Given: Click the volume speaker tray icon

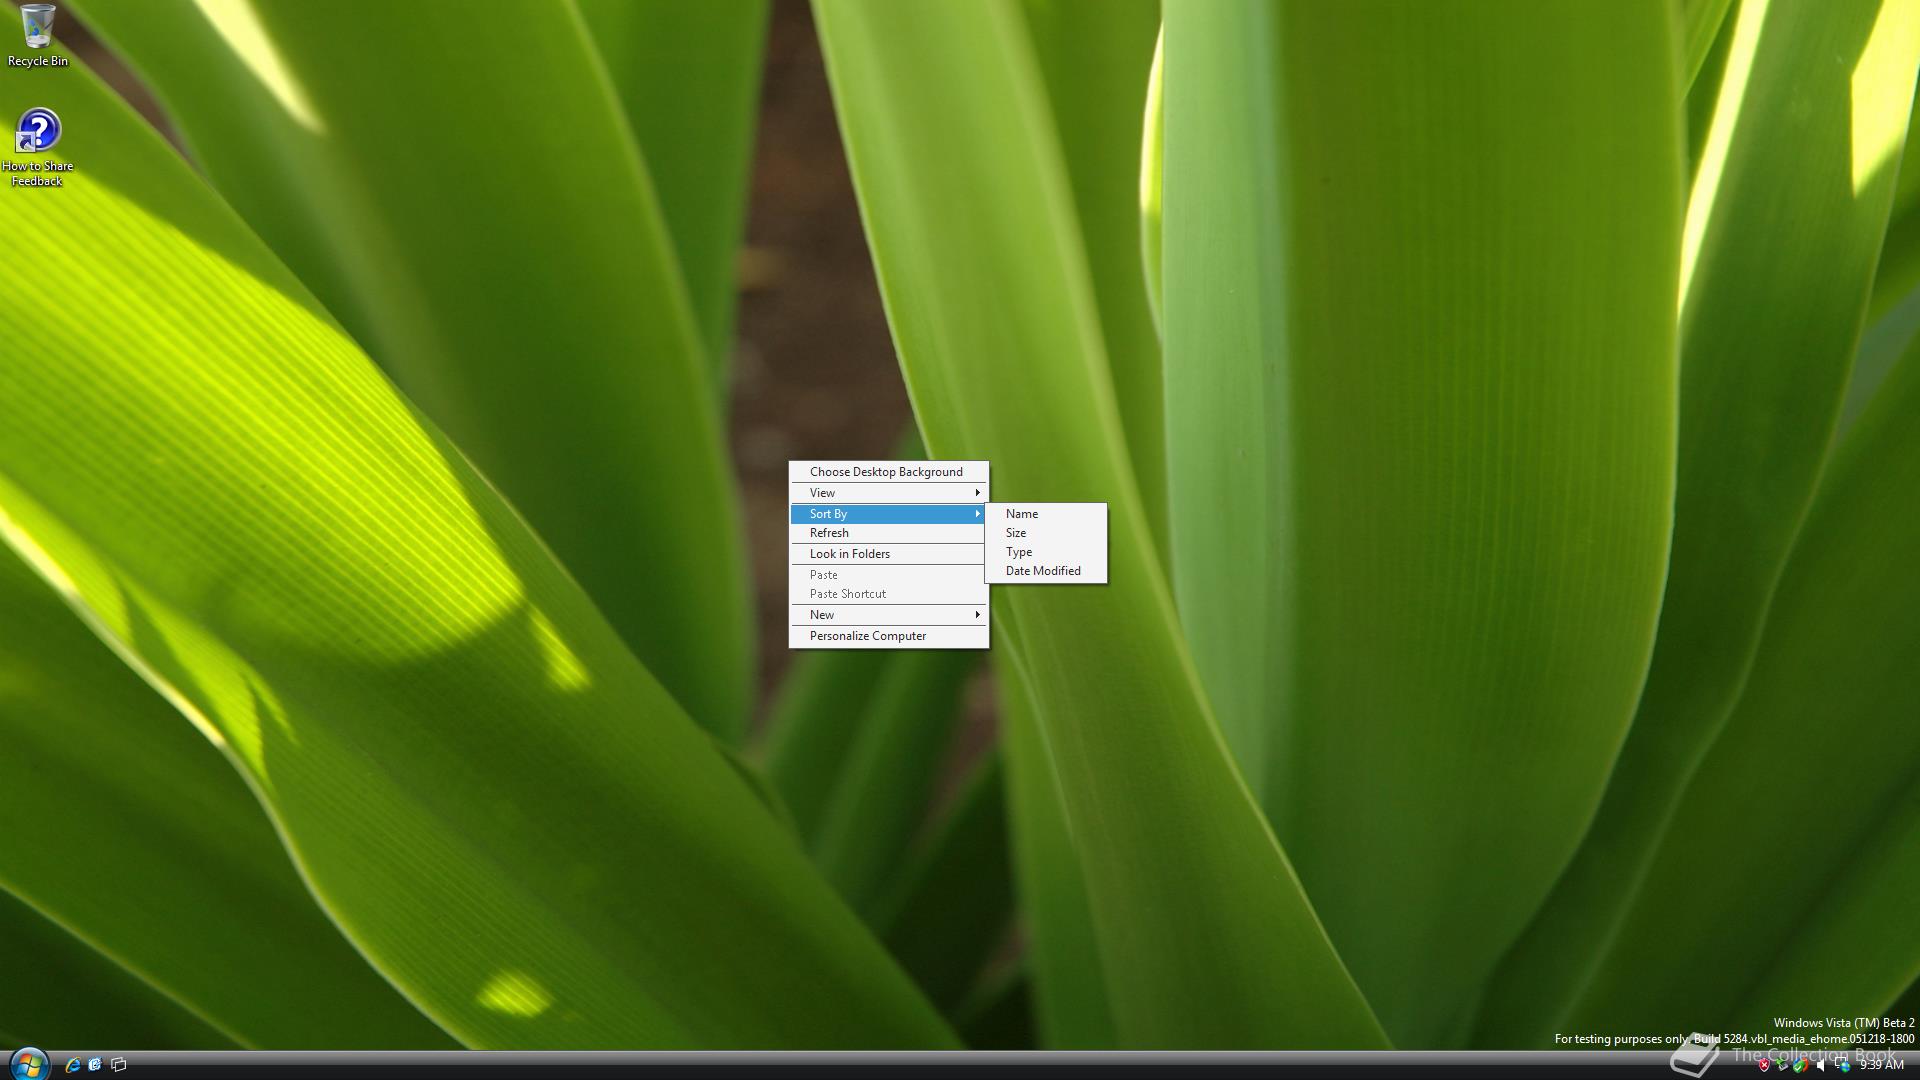Looking at the screenshot, I should click(1821, 1065).
